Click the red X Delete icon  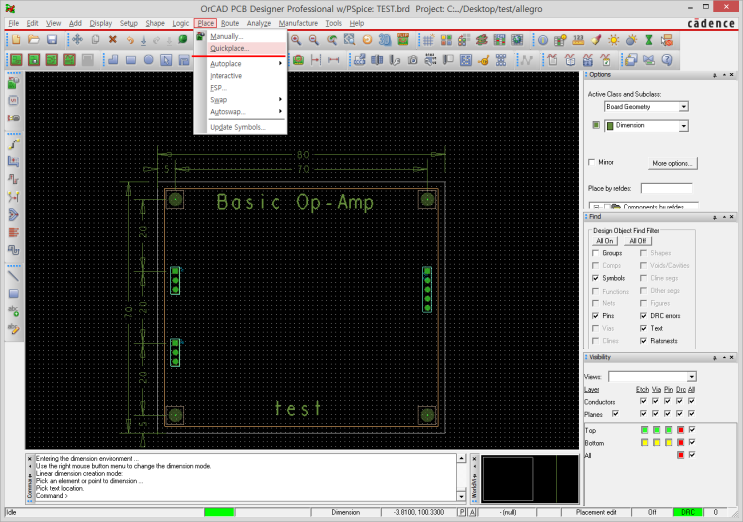point(112,40)
